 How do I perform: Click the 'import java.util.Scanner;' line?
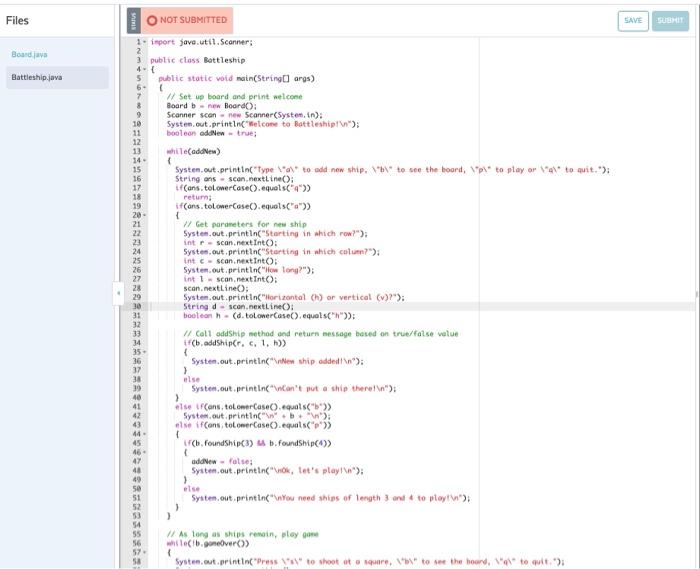coord(201,42)
